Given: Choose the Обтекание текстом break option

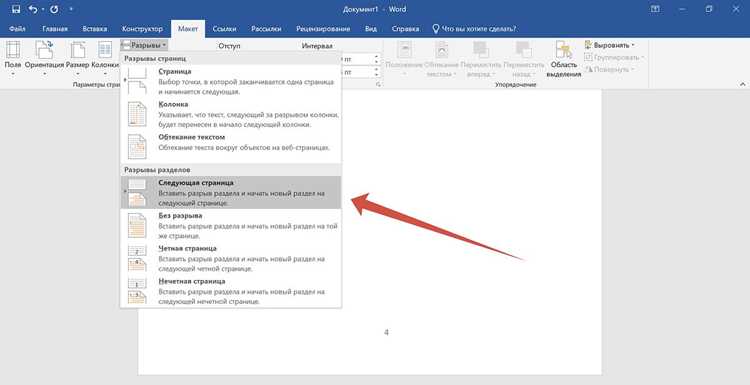Looking at the screenshot, I should pyautogui.click(x=231, y=147).
